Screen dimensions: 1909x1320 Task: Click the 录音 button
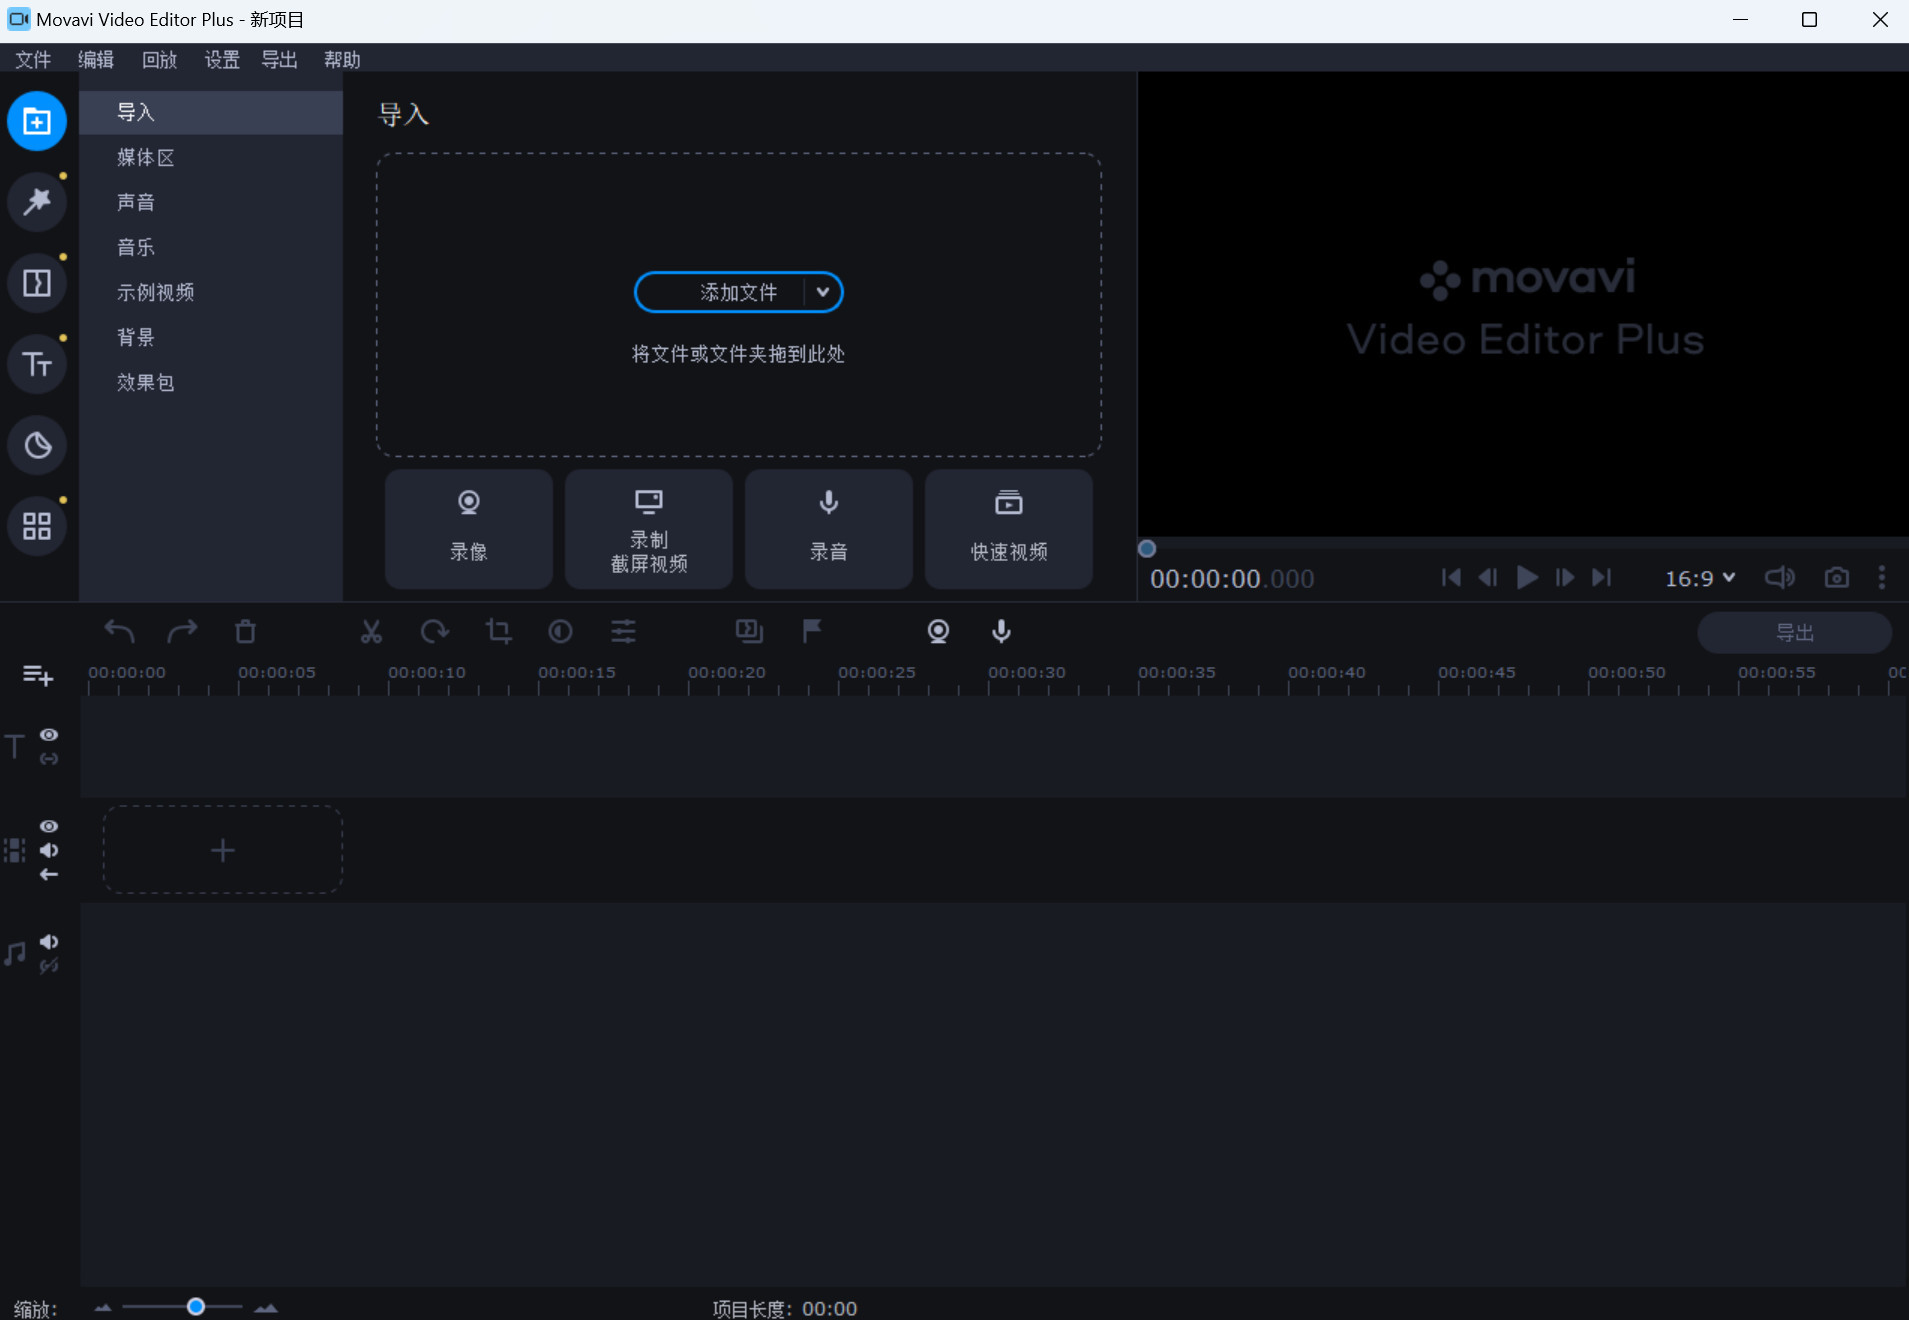pos(829,529)
